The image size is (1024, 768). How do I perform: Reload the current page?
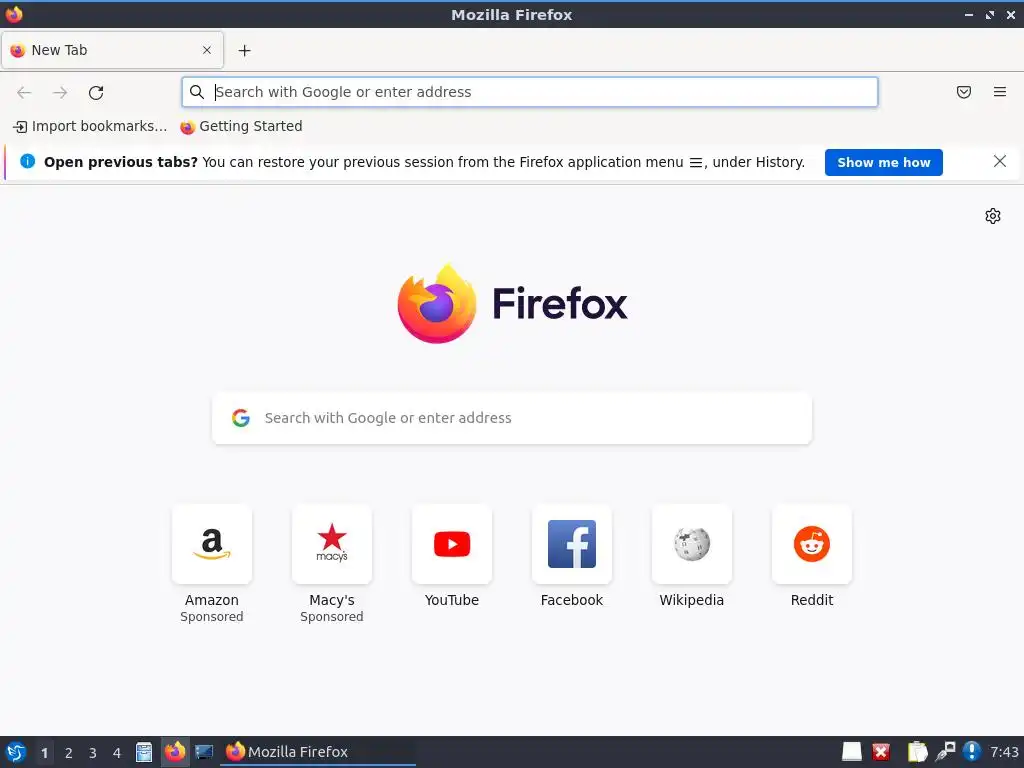[96, 93]
